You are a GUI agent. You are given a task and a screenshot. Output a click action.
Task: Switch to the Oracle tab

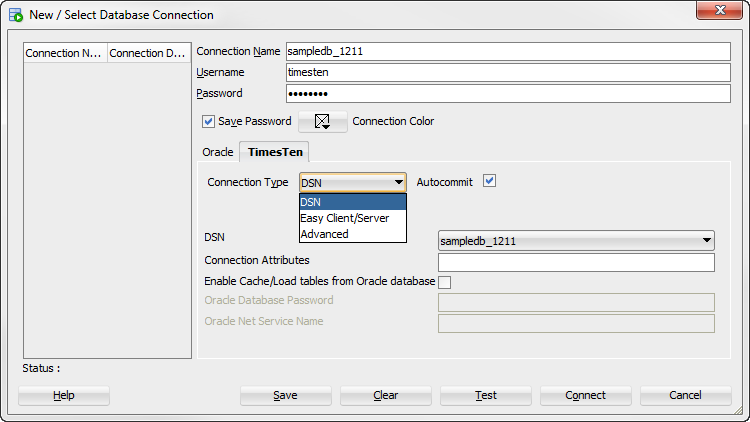[x=218, y=152]
